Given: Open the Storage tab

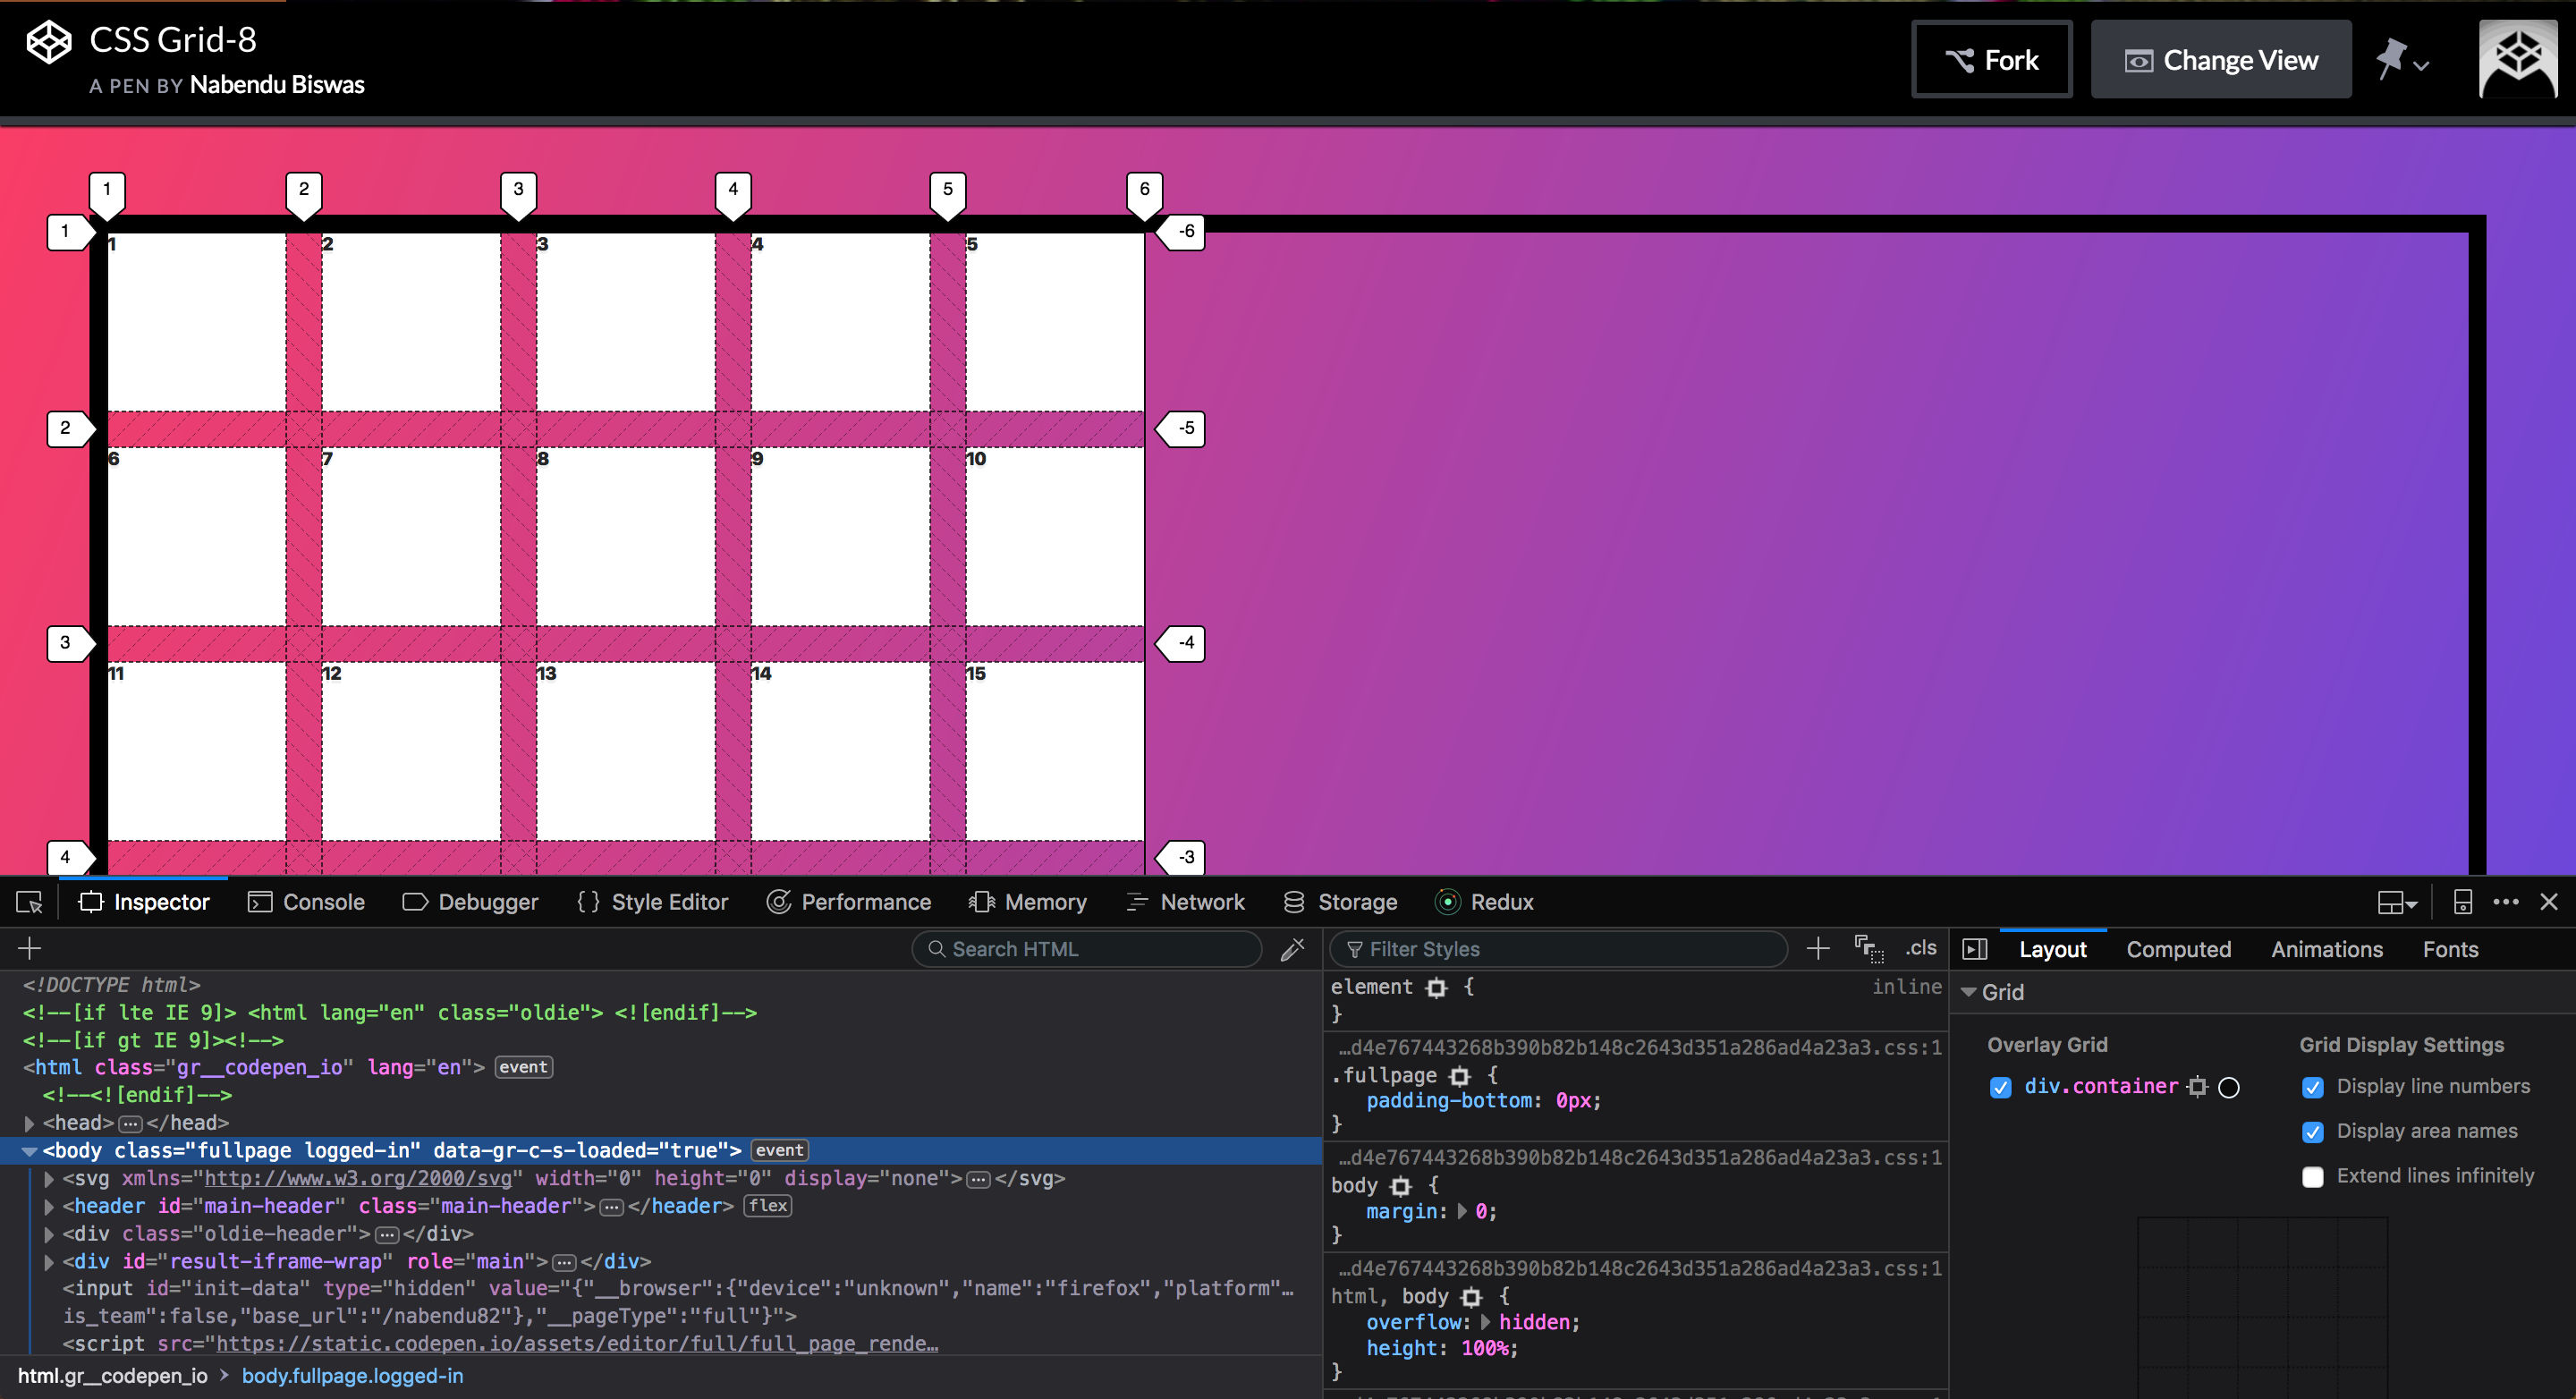Looking at the screenshot, I should (x=1340, y=902).
